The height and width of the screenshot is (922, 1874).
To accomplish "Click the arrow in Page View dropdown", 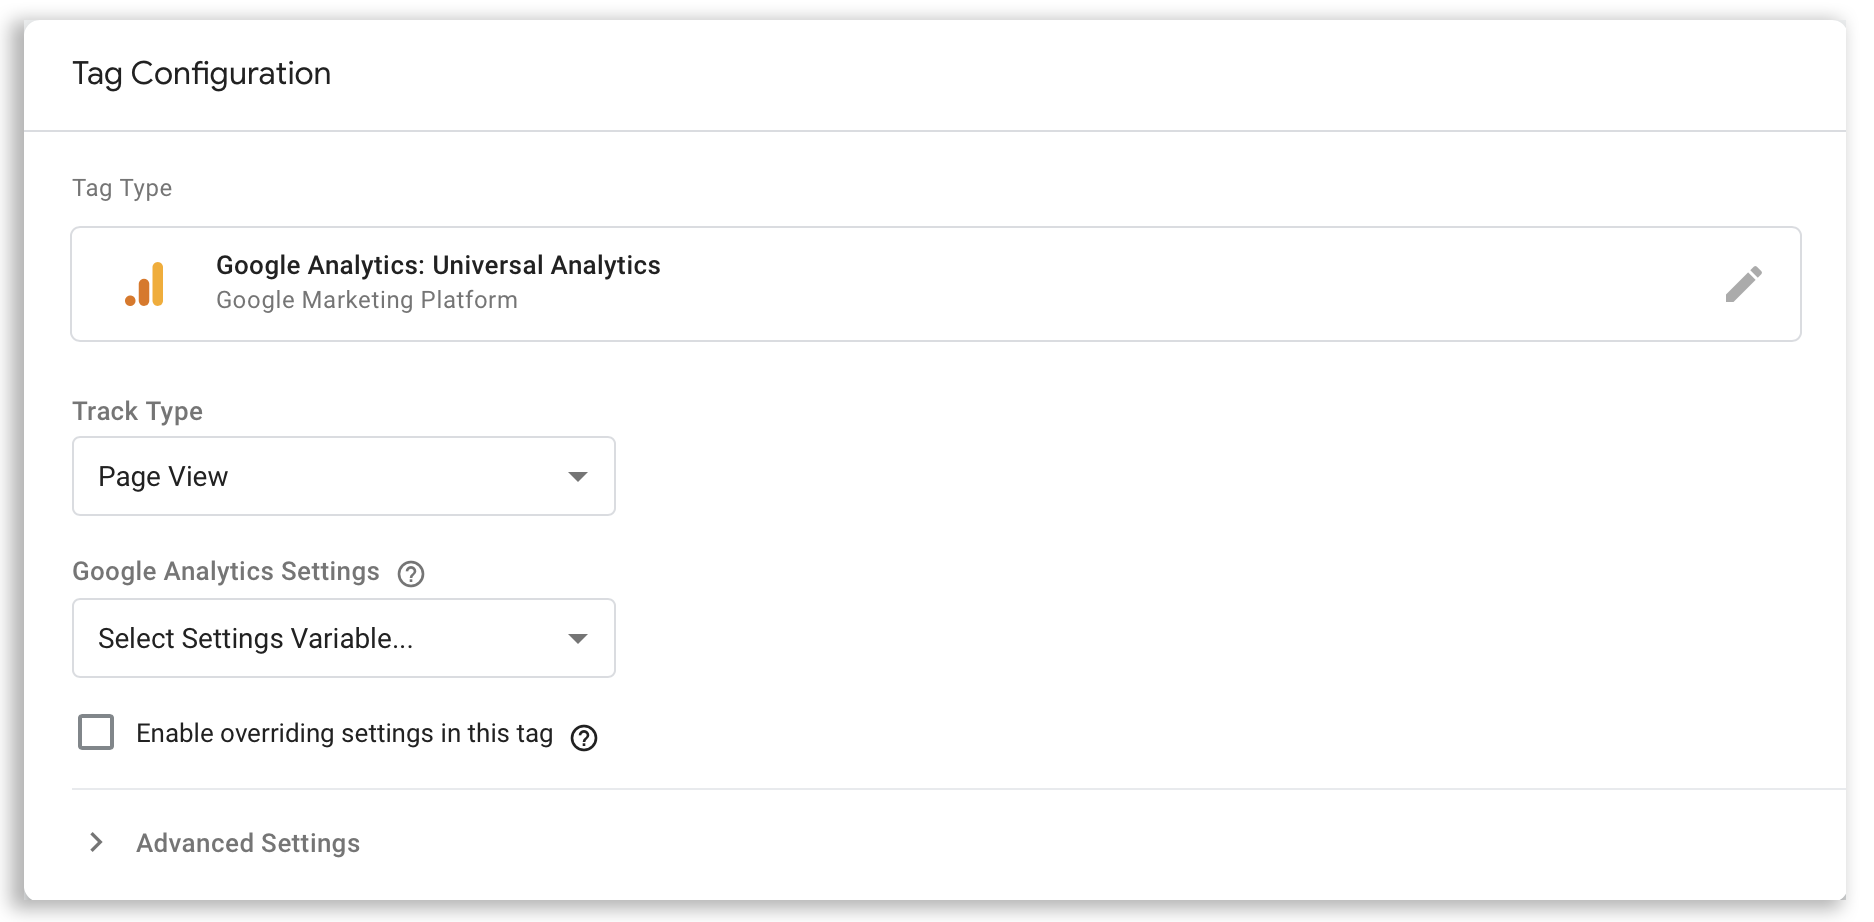I will (x=577, y=476).
